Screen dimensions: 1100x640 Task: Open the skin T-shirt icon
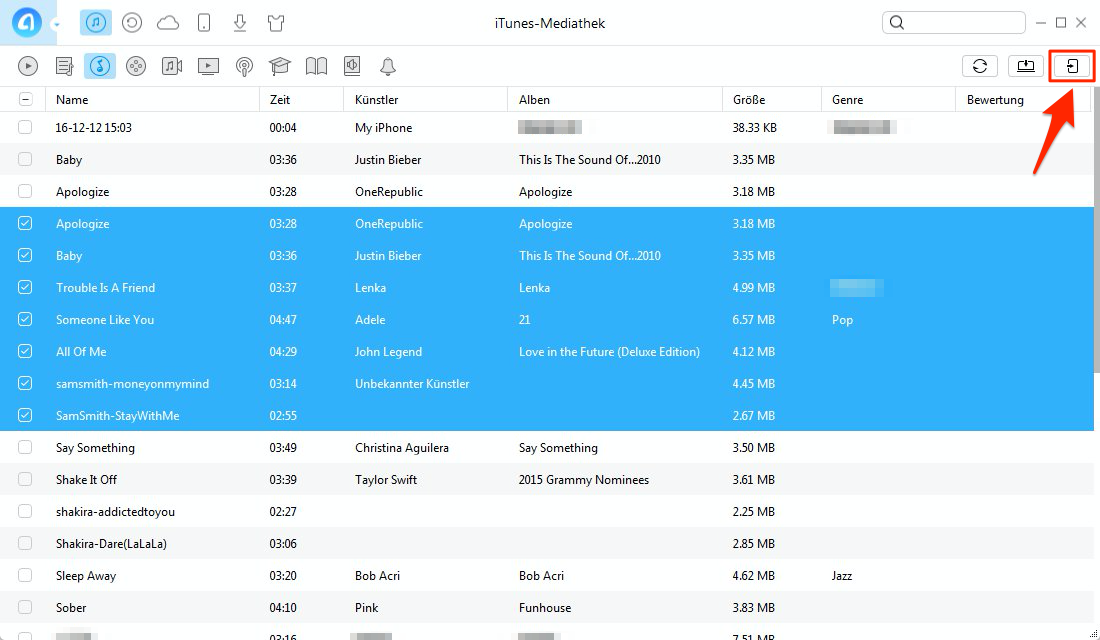pos(276,23)
